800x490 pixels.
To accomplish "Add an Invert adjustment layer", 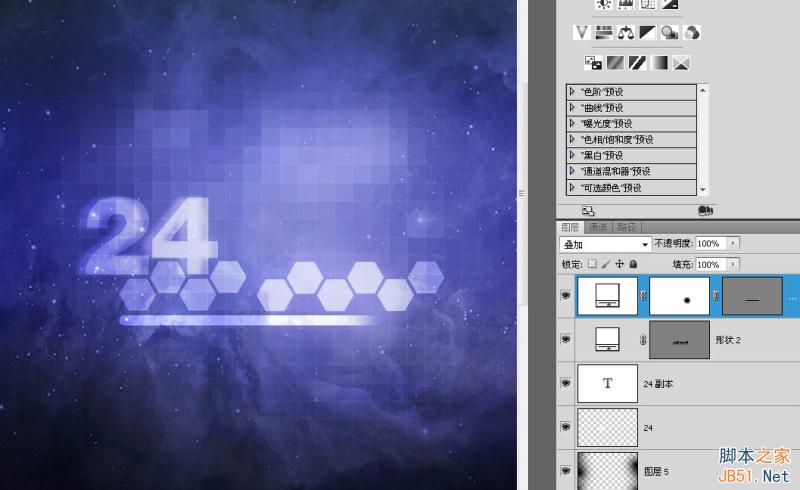I will coord(593,63).
